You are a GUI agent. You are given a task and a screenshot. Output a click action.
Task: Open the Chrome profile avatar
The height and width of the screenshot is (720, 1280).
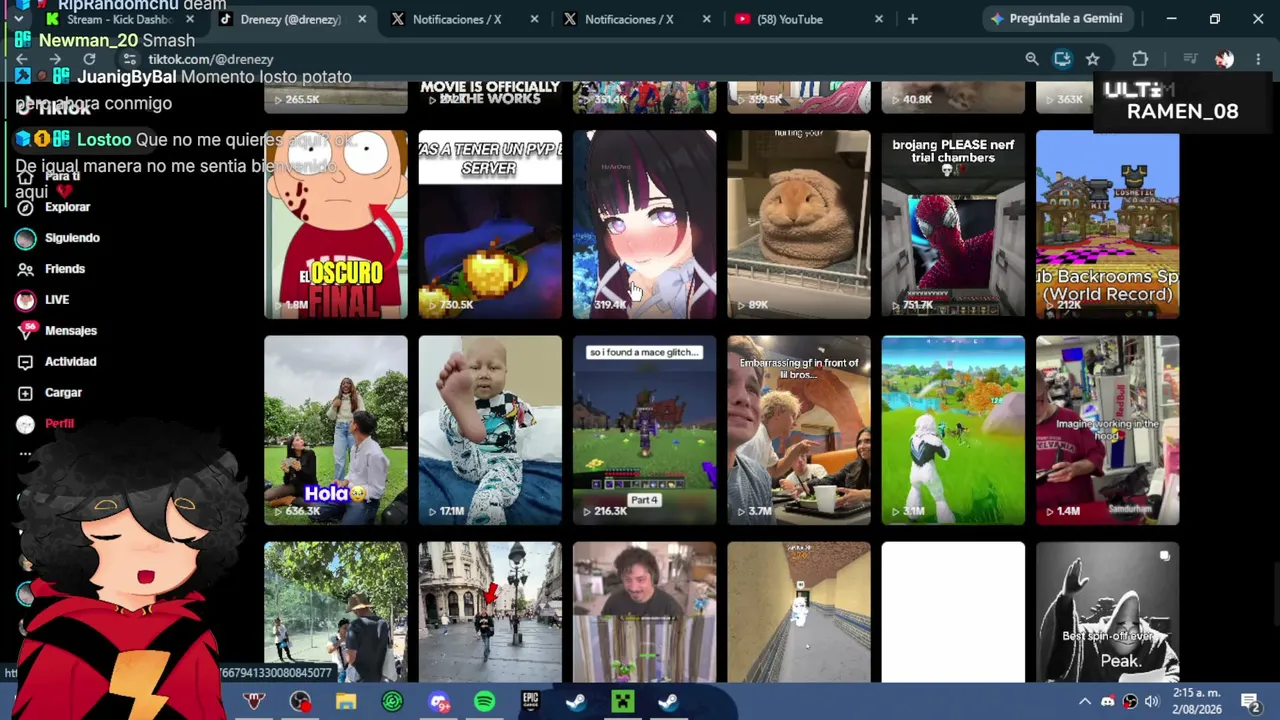pyautogui.click(x=1224, y=59)
